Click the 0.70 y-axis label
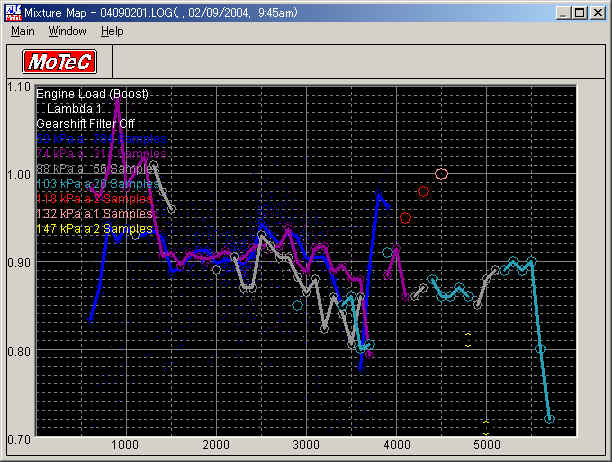612x462 pixels. pyautogui.click(x=19, y=439)
